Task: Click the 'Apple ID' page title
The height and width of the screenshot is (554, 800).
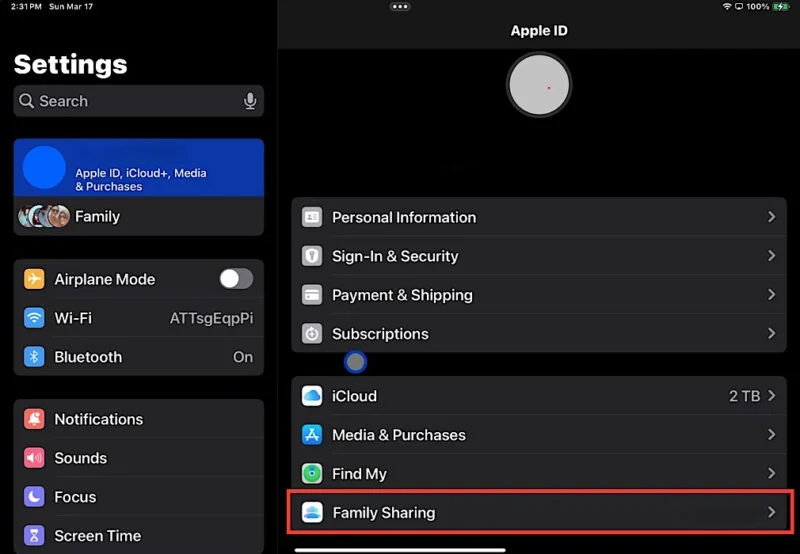Action: click(x=539, y=31)
